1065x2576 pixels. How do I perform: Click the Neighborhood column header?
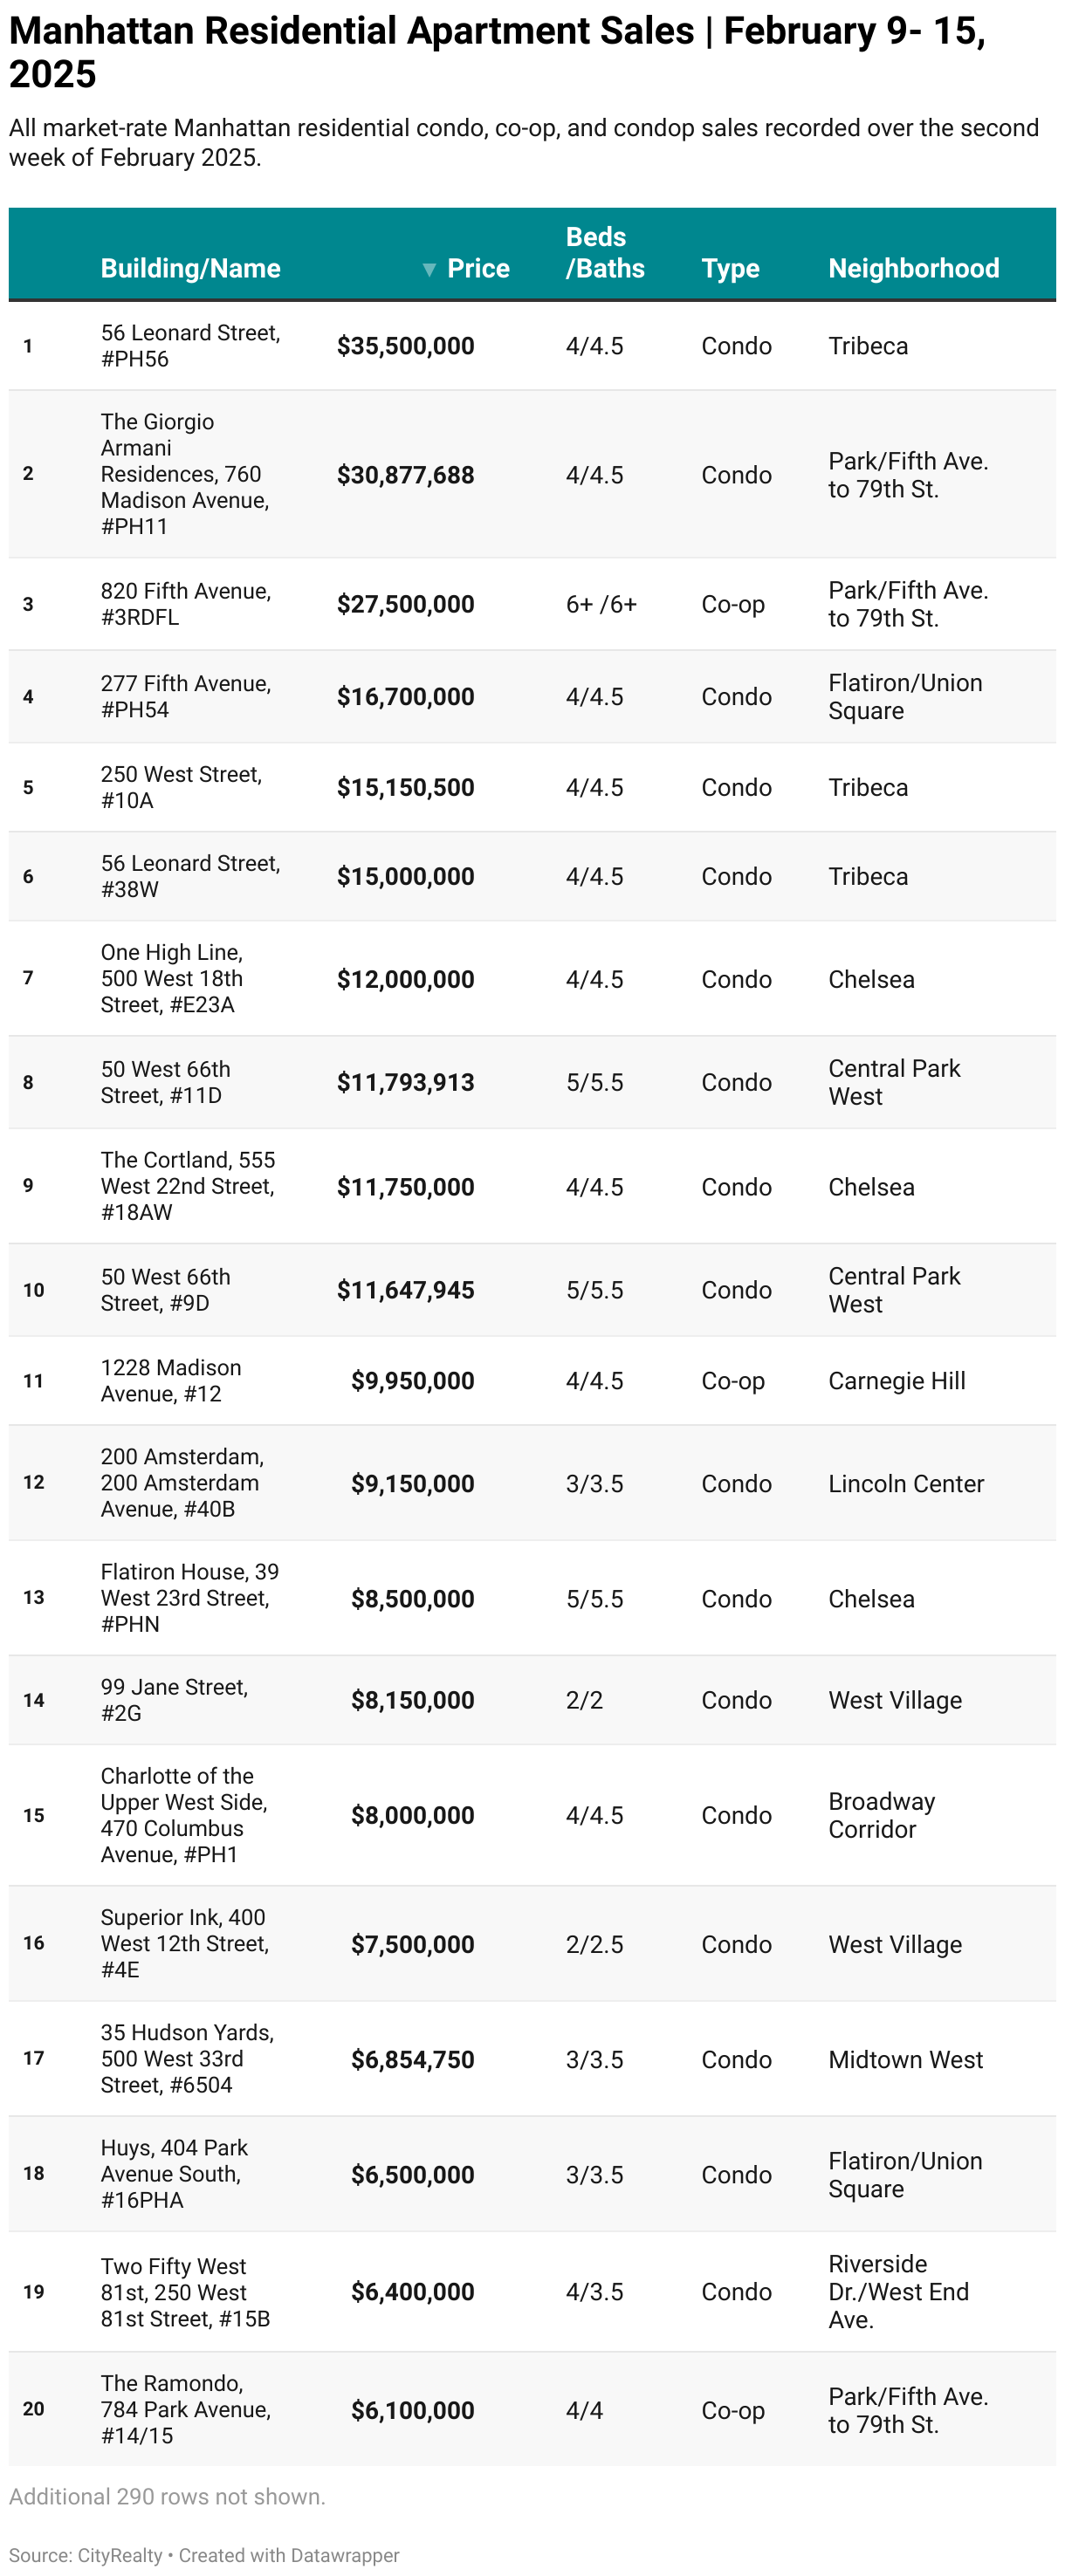[x=913, y=268]
